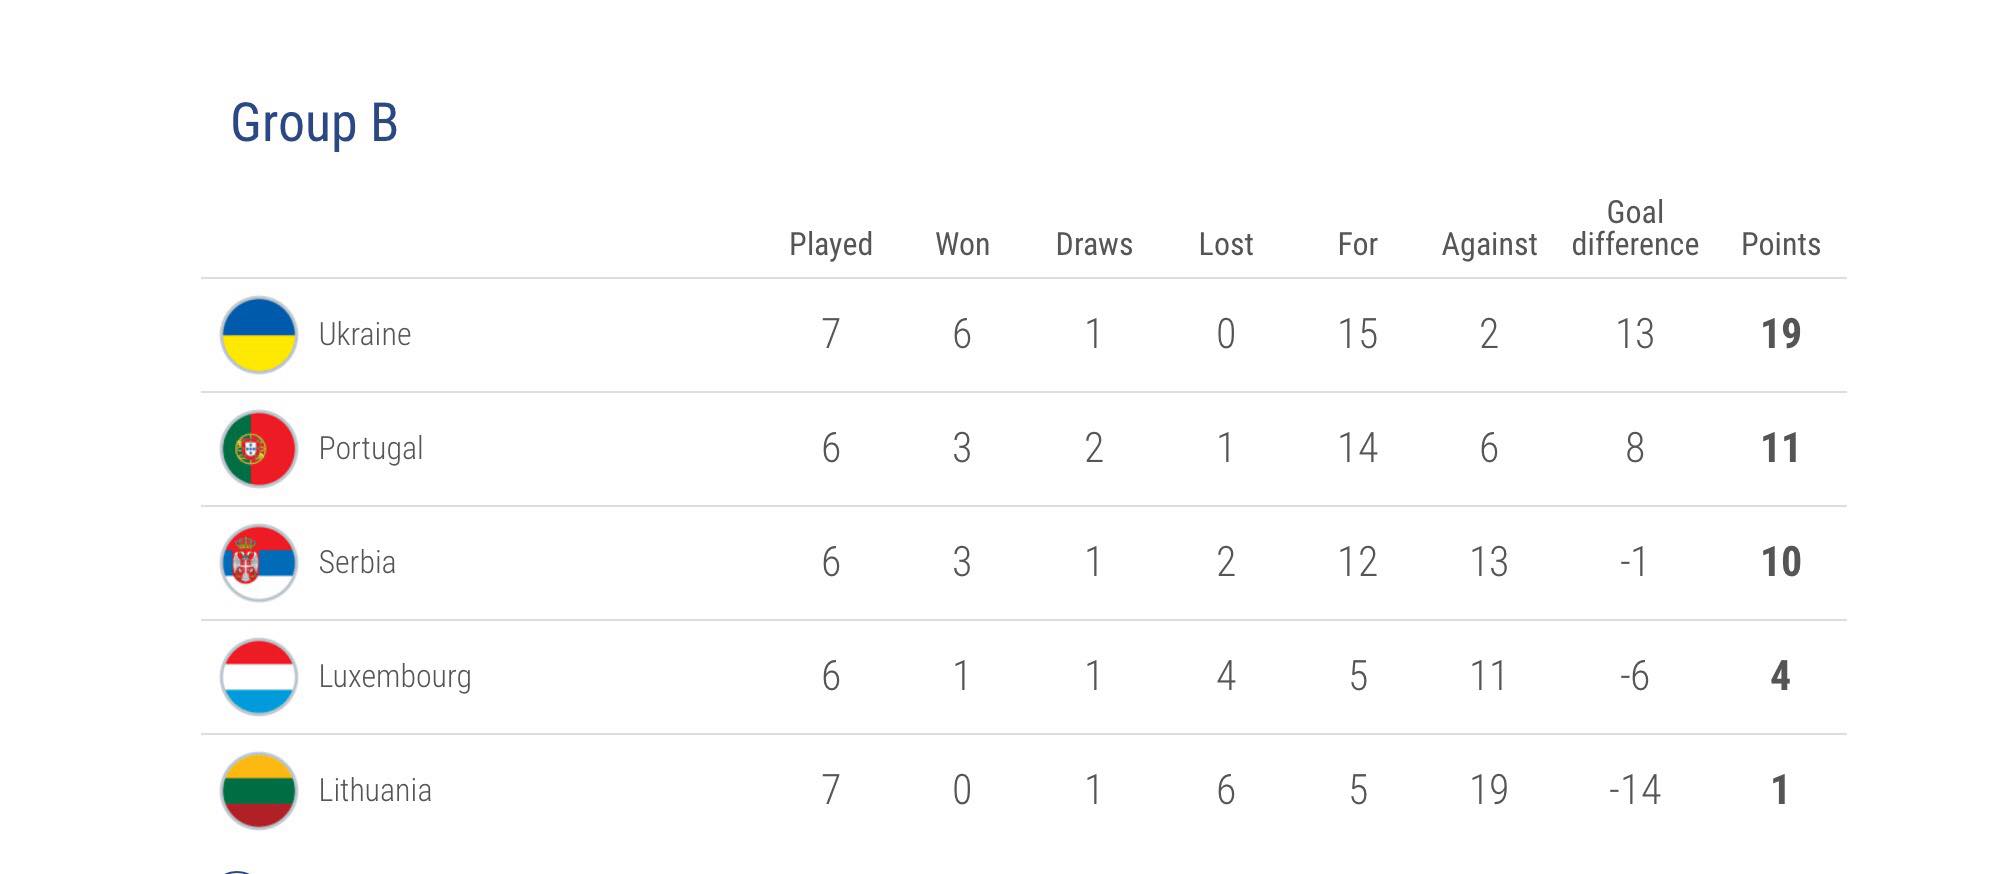
Task: Open the Lithuania team link
Action: tap(375, 790)
